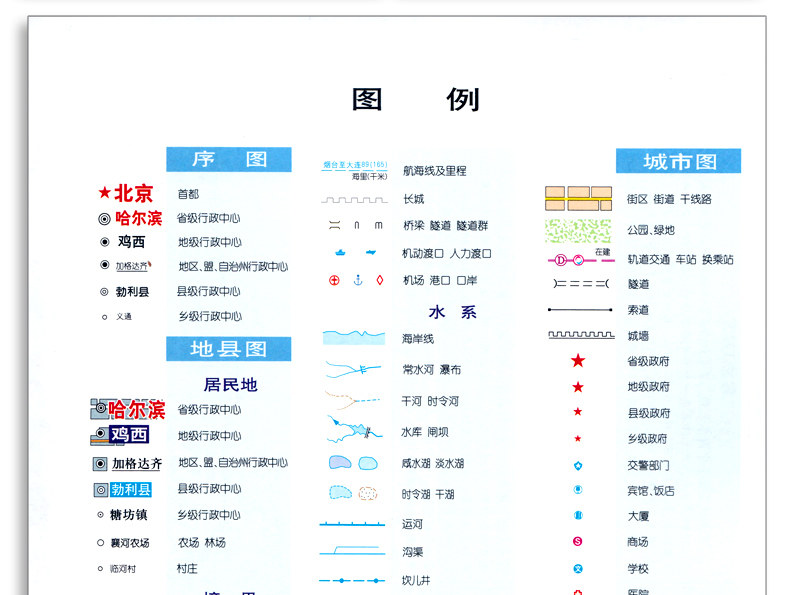Click the Great Wall (长城) crenellated line symbol
Screen dimensions: 790x595
354,200
